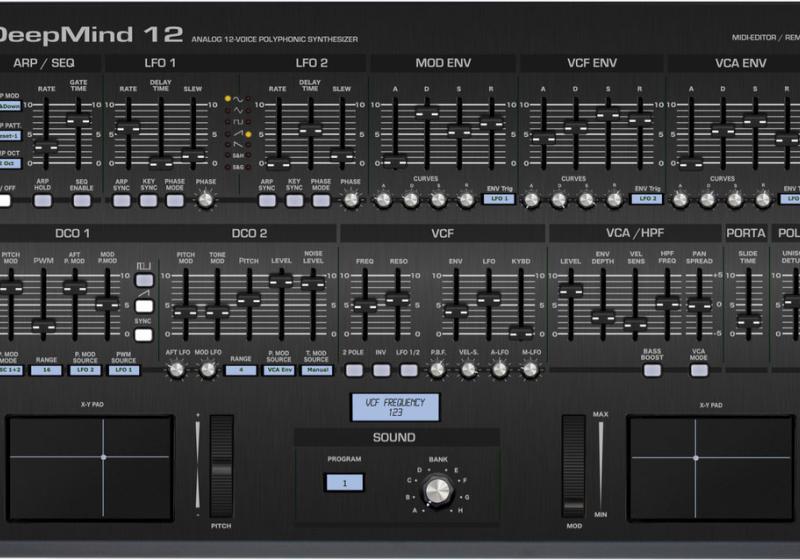Click the VCF P.B.F. knob
Image resolution: width=800 pixels, height=560 pixels.
tap(437, 370)
